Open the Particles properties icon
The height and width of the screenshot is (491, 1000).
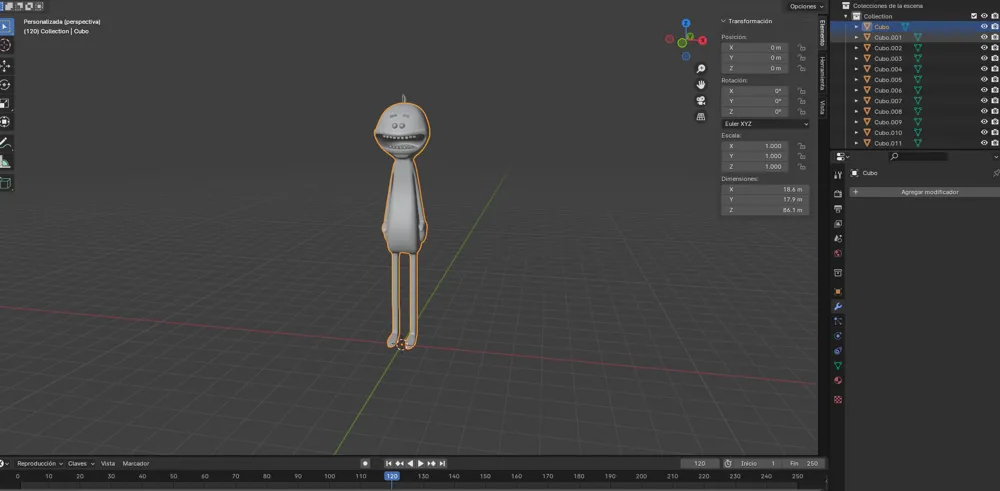(x=838, y=321)
